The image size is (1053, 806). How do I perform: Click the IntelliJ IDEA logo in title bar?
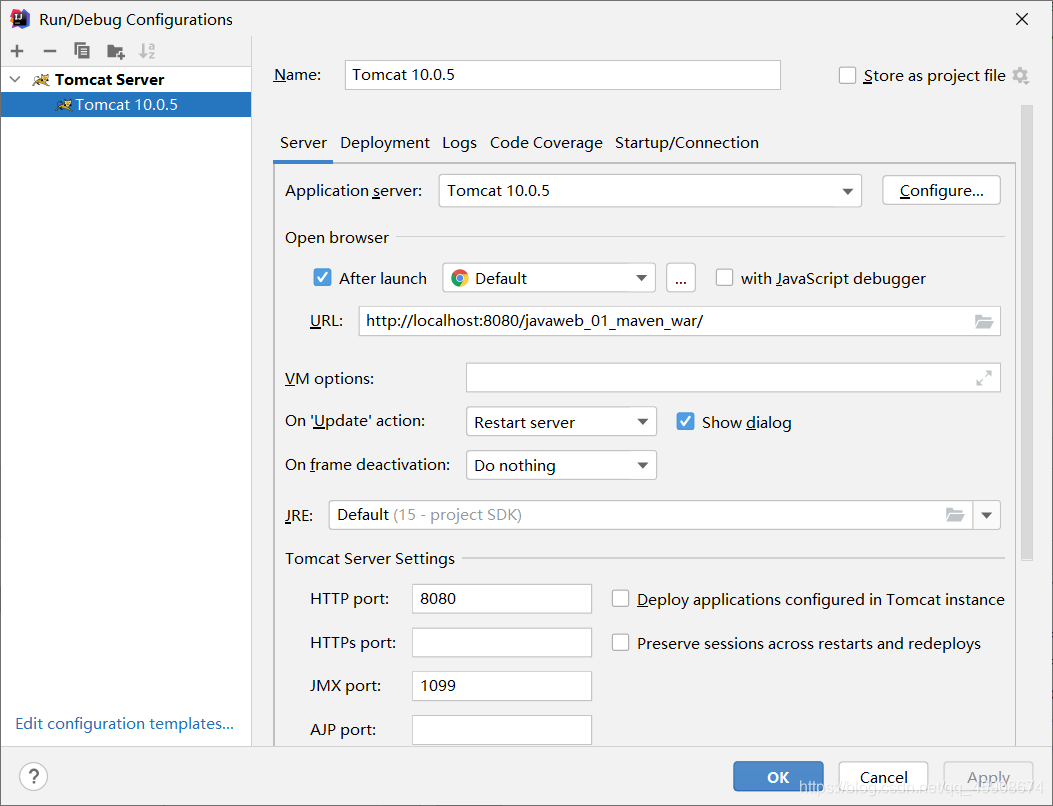click(20, 19)
